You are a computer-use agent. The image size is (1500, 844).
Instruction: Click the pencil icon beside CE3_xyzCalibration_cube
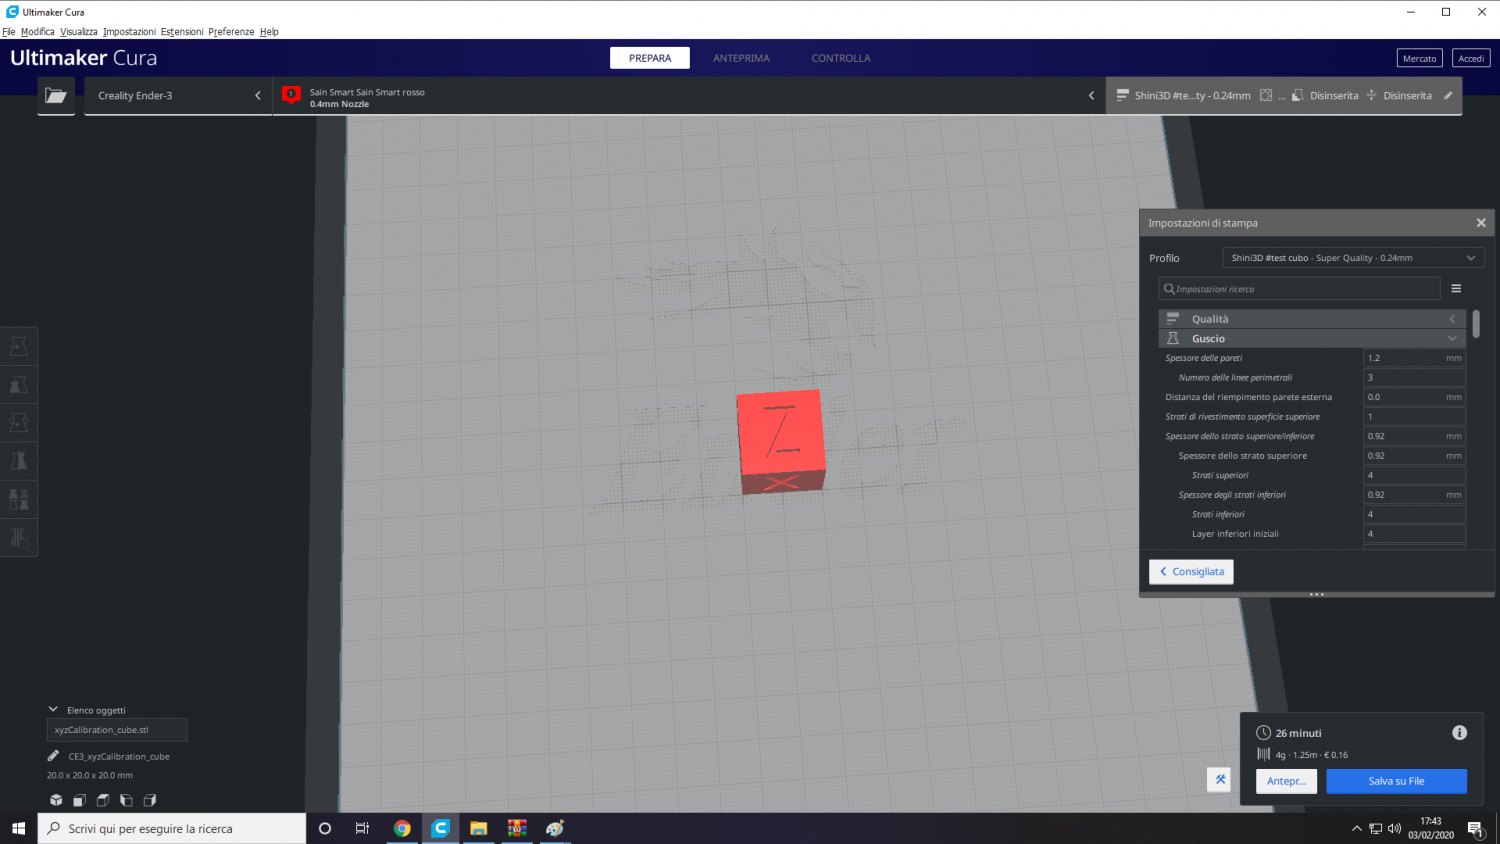[53, 756]
